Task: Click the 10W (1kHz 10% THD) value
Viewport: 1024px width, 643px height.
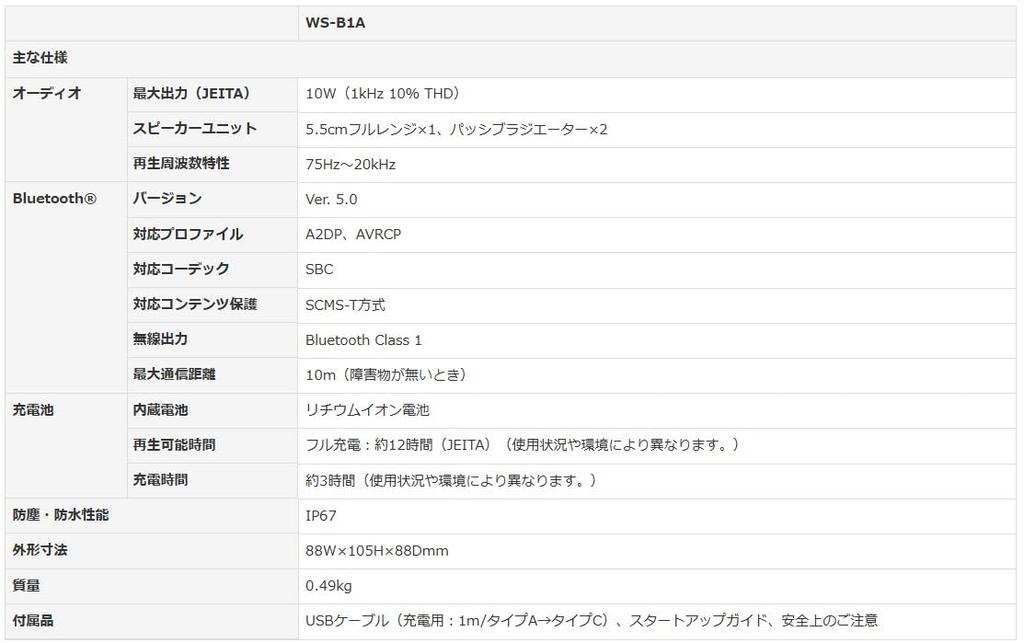Action: click(383, 94)
